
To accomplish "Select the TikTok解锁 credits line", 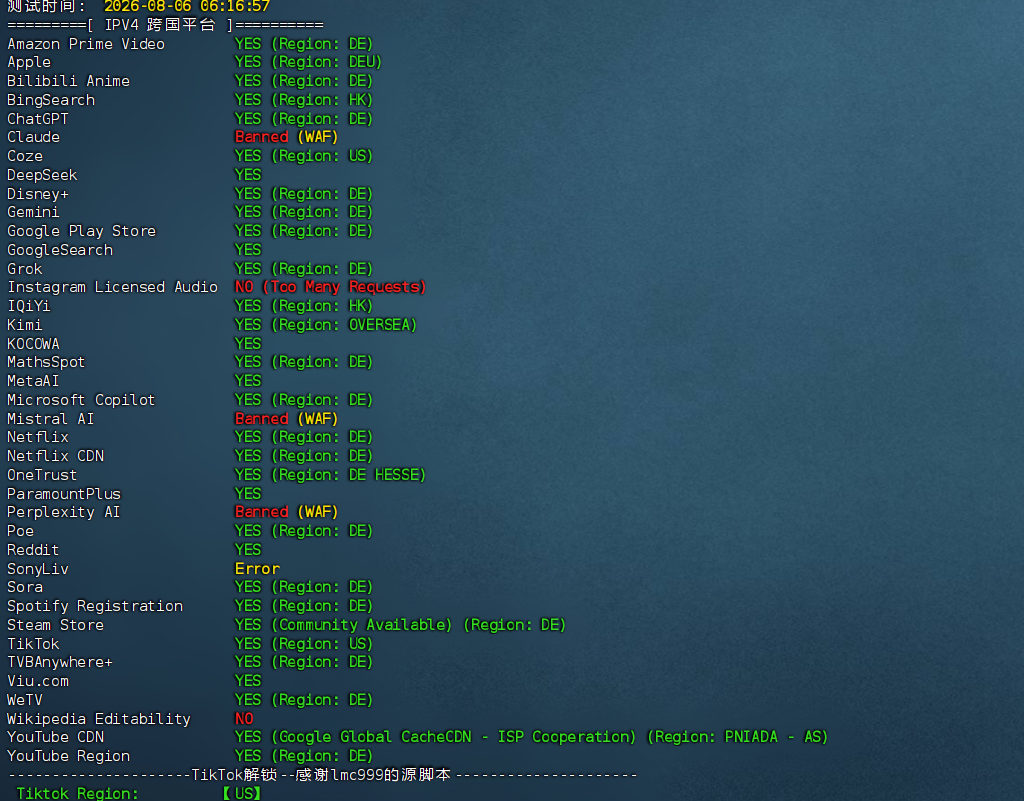I will [x=323, y=775].
